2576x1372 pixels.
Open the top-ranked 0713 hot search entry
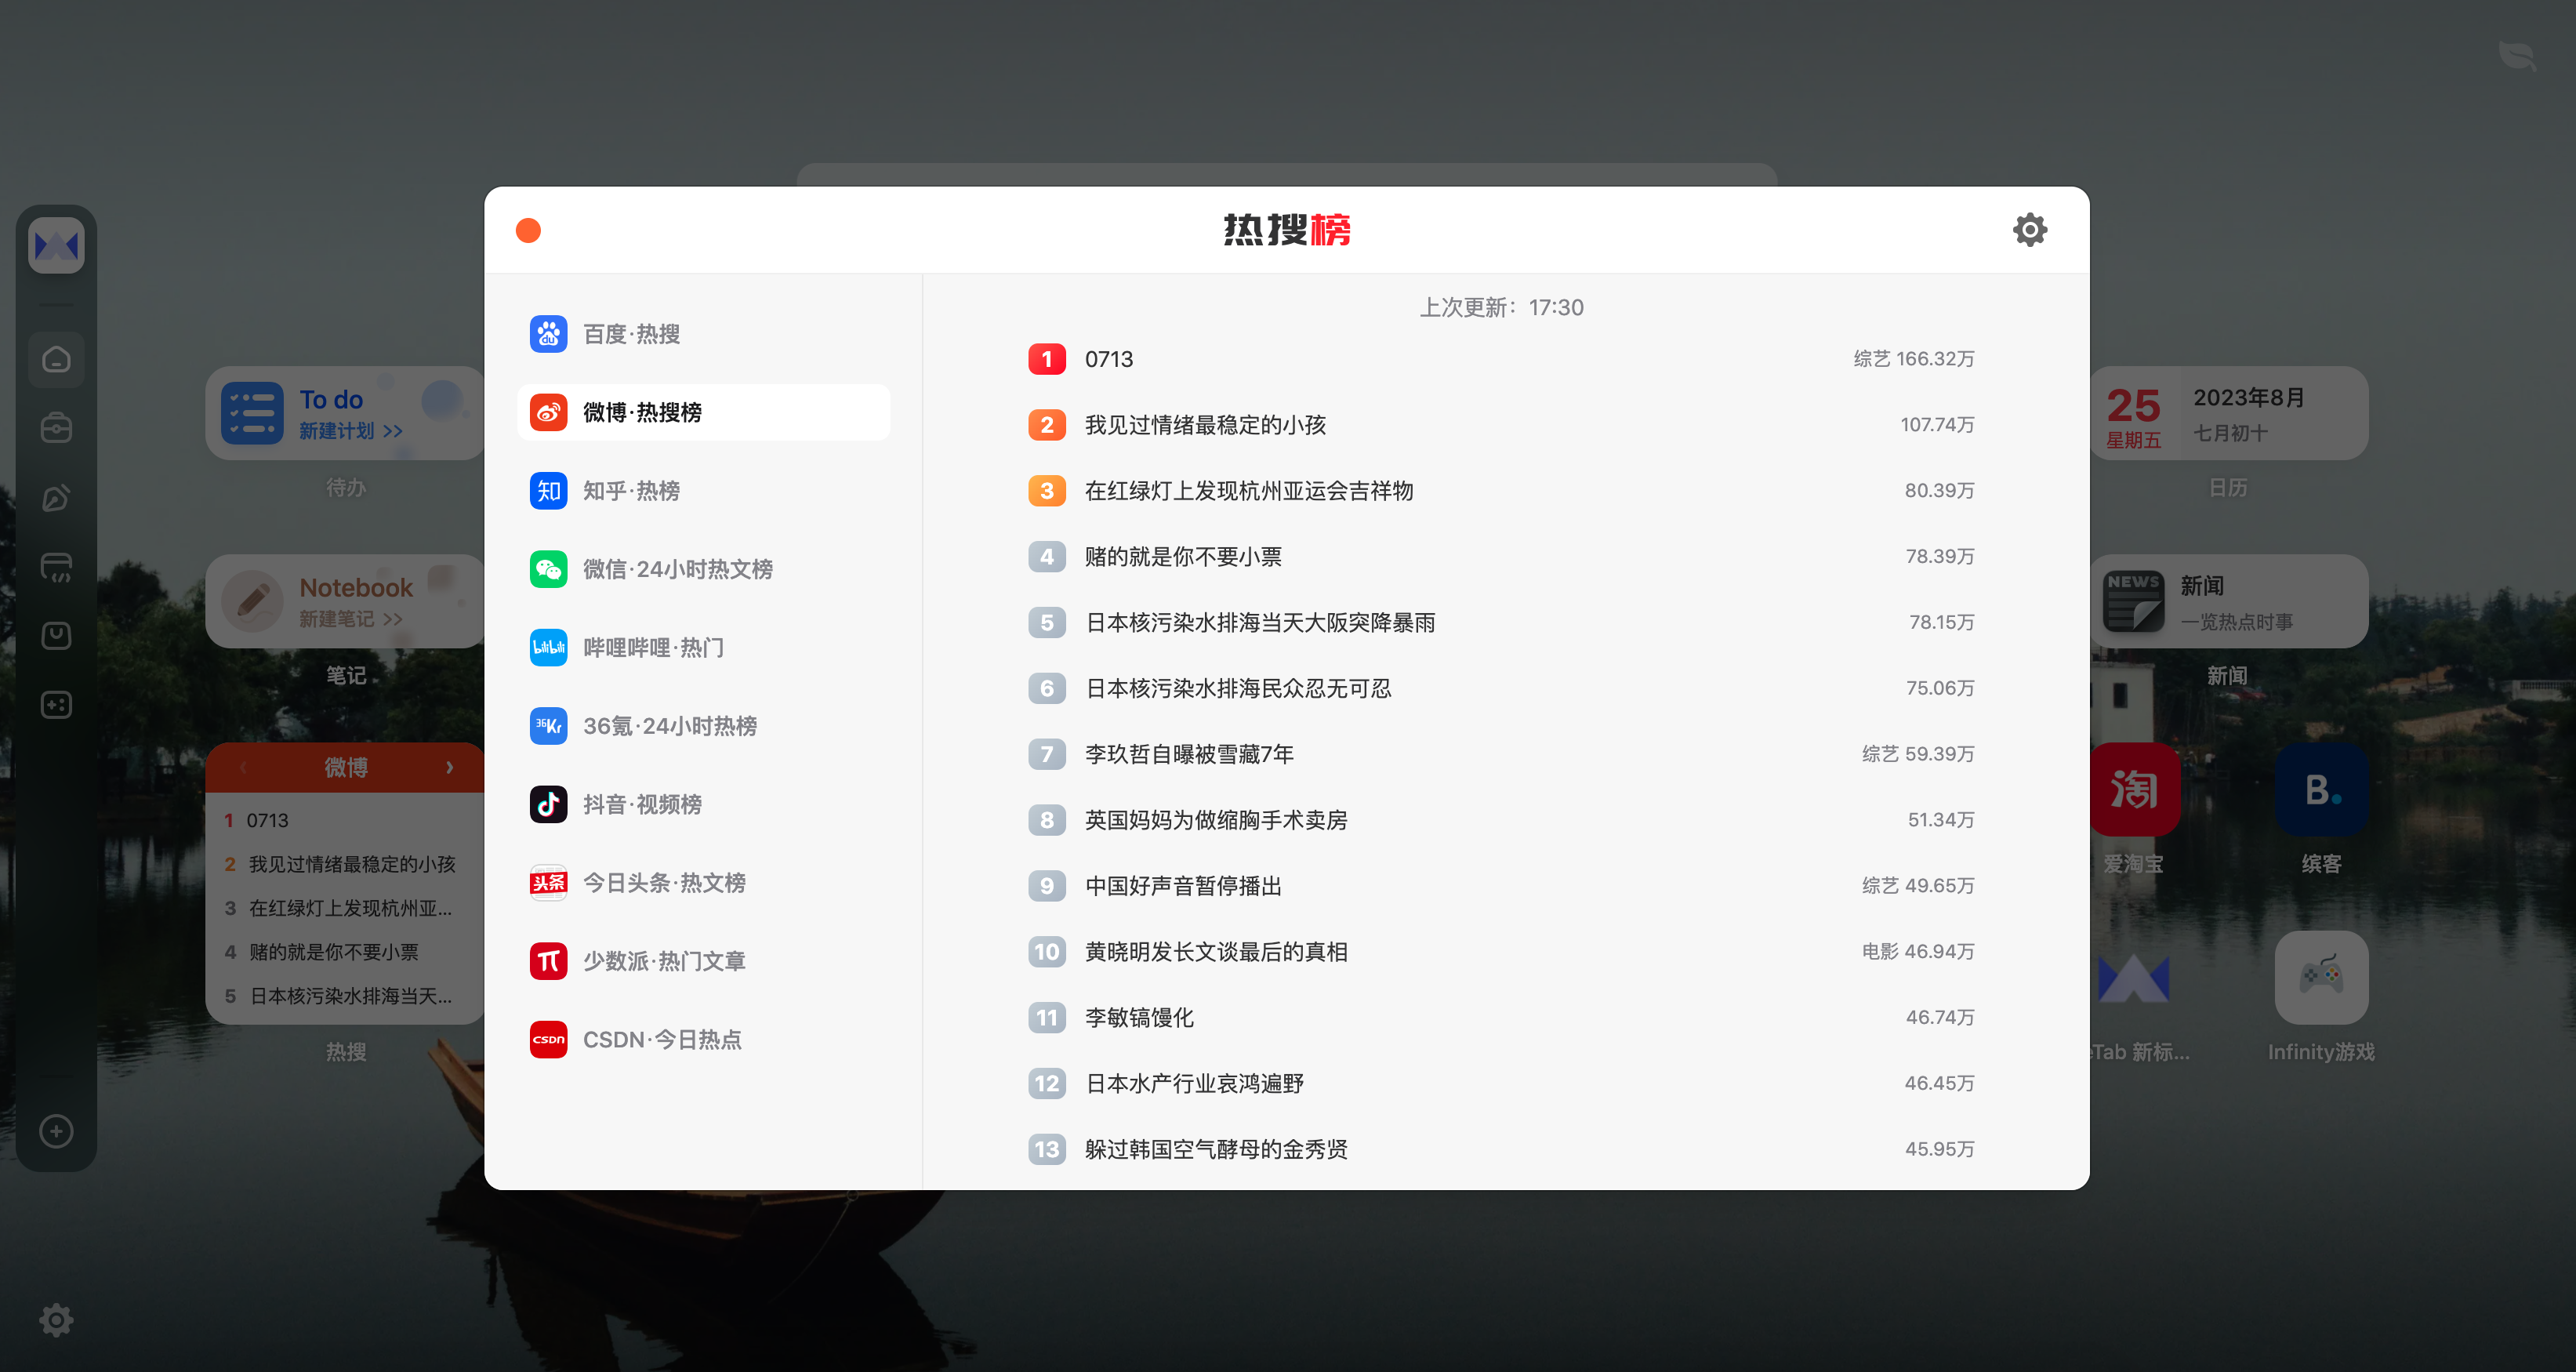pyautogui.click(x=1109, y=359)
